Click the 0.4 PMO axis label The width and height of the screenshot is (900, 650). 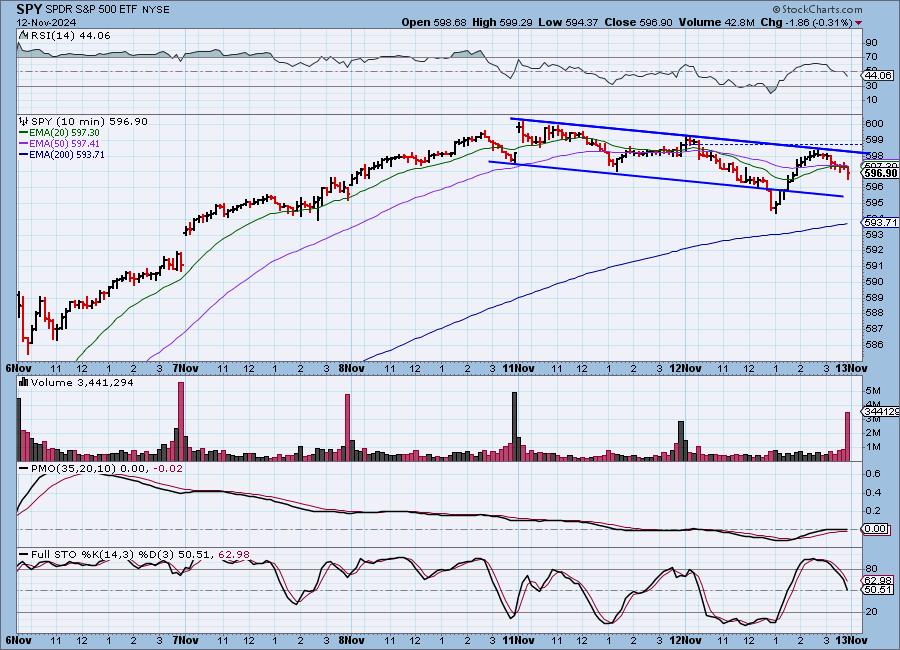873,493
